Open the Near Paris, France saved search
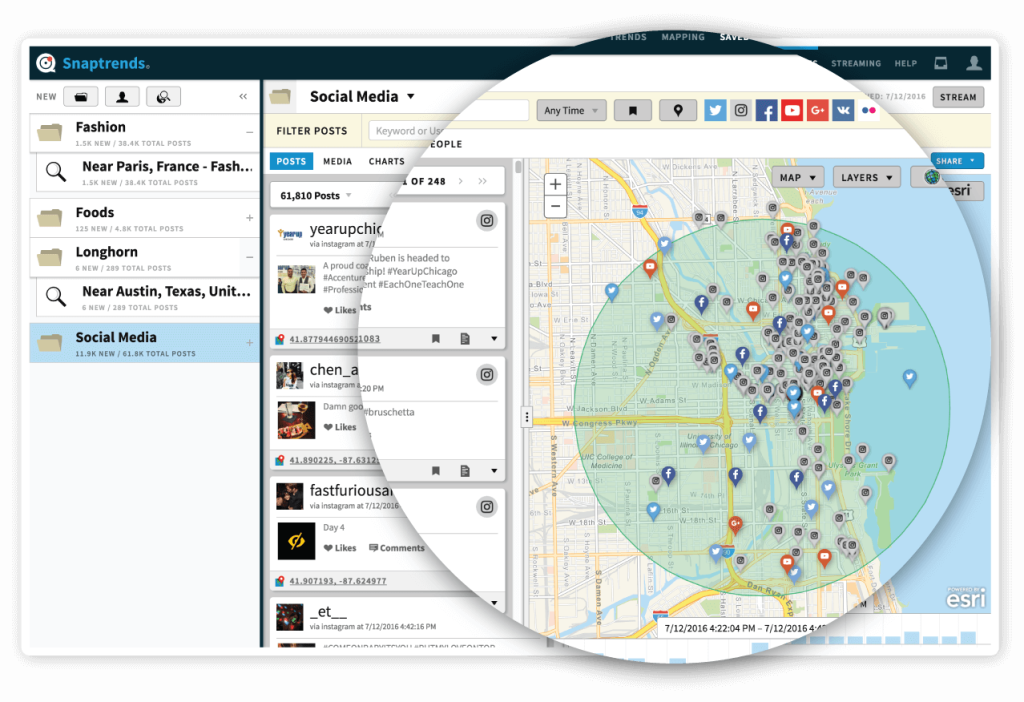This screenshot has height=702, width=1024. click(148, 172)
